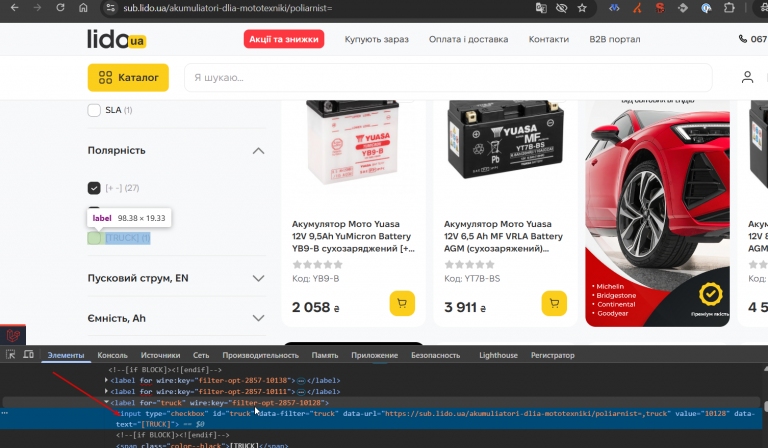Expand collapsed ellipsis in label 10111 row

click(x=301, y=392)
